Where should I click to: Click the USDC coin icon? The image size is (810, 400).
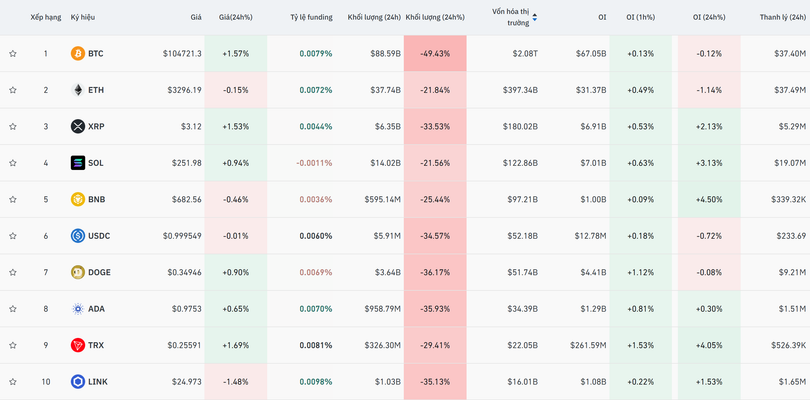pyautogui.click(x=78, y=236)
